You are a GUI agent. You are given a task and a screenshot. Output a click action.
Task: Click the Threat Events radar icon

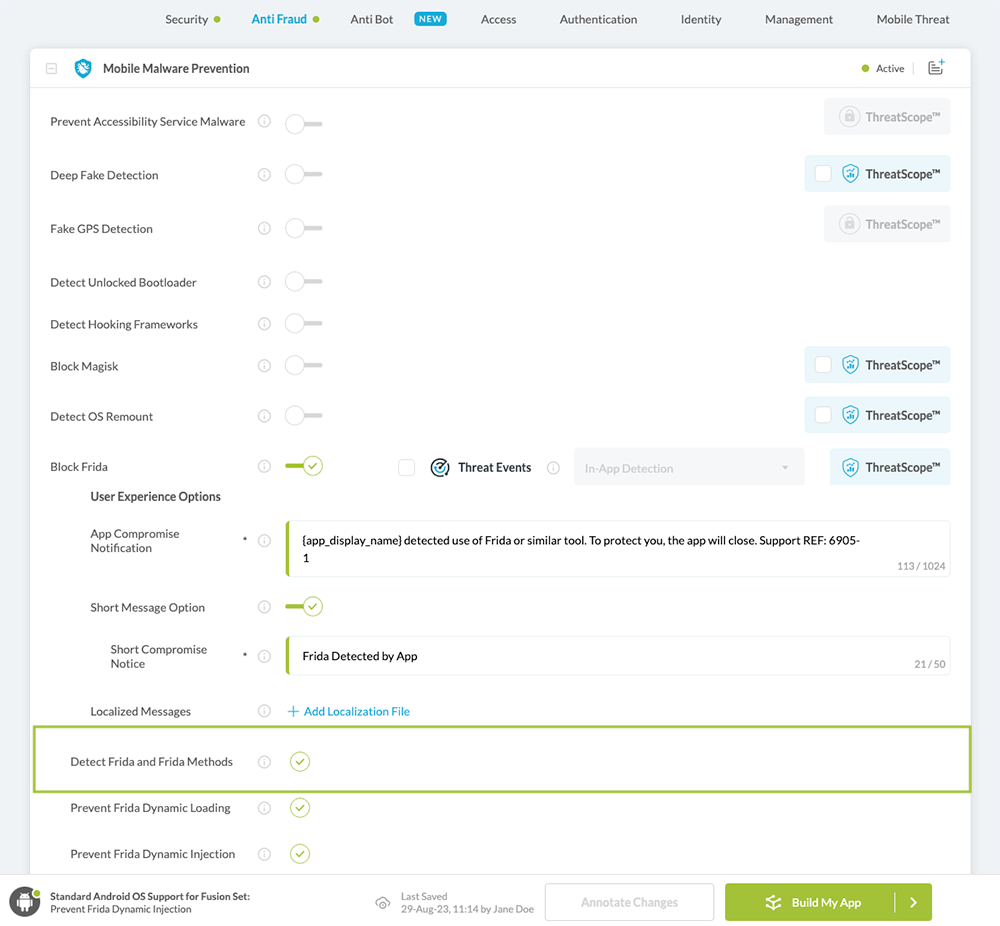(x=440, y=467)
